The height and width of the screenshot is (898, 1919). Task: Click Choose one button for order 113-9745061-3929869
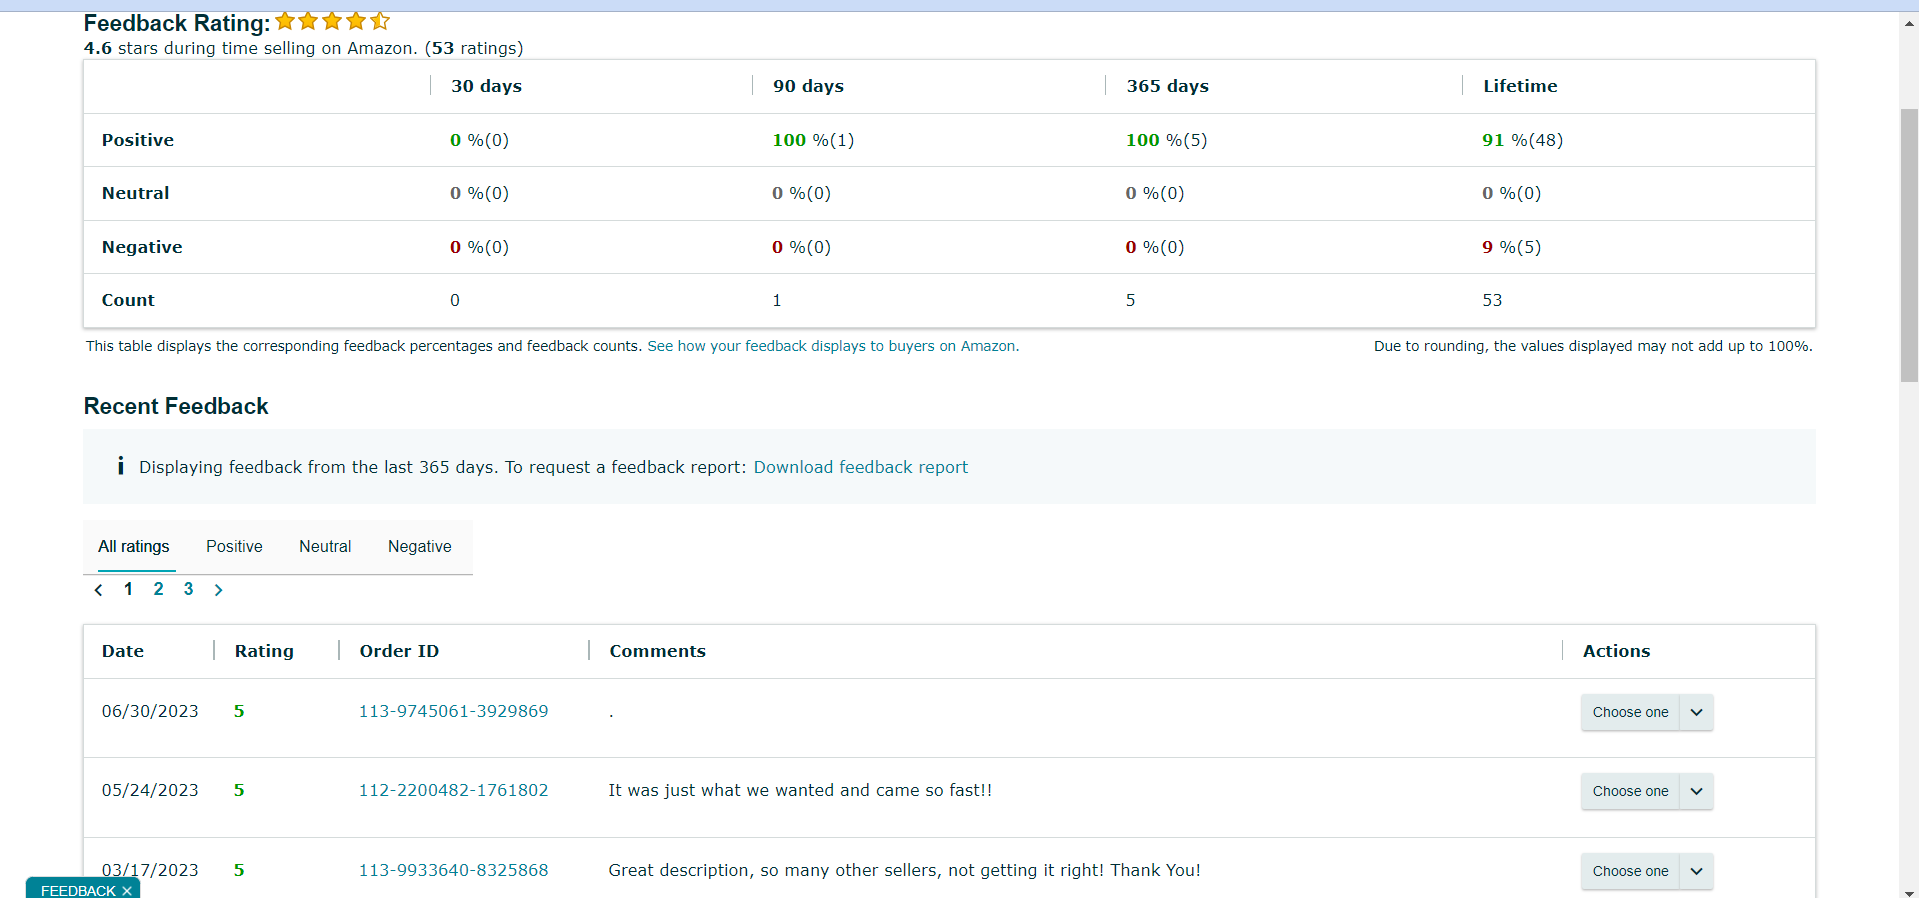pyautogui.click(x=1630, y=712)
